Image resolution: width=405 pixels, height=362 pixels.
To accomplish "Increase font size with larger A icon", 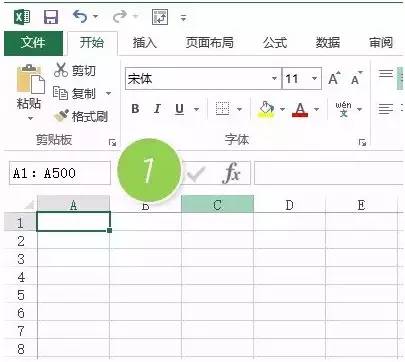I will pyautogui.click(x=334, y=79).
